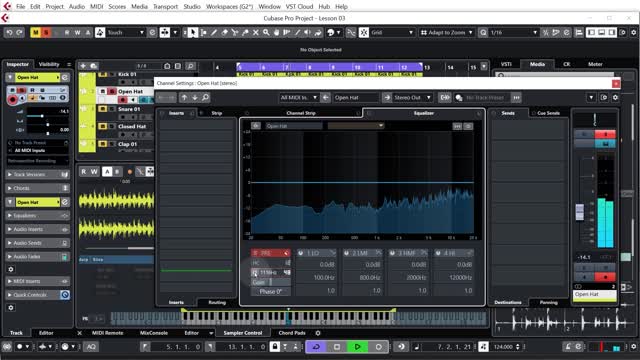Viewport: 640px width, 360px height.
Task: Open Chord Pads tab
Action: pos(292,333)
